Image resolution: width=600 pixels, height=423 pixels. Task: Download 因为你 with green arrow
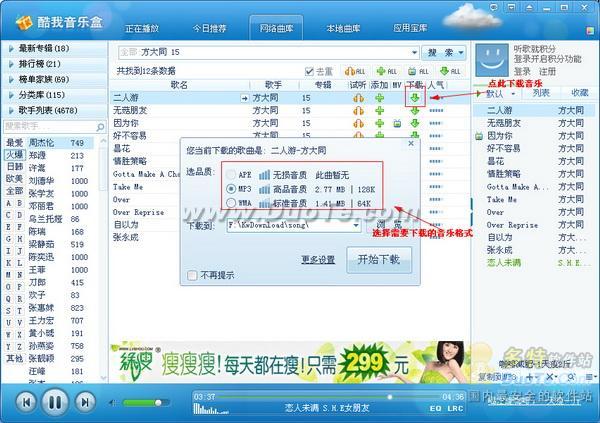click(x=415, y=123)
